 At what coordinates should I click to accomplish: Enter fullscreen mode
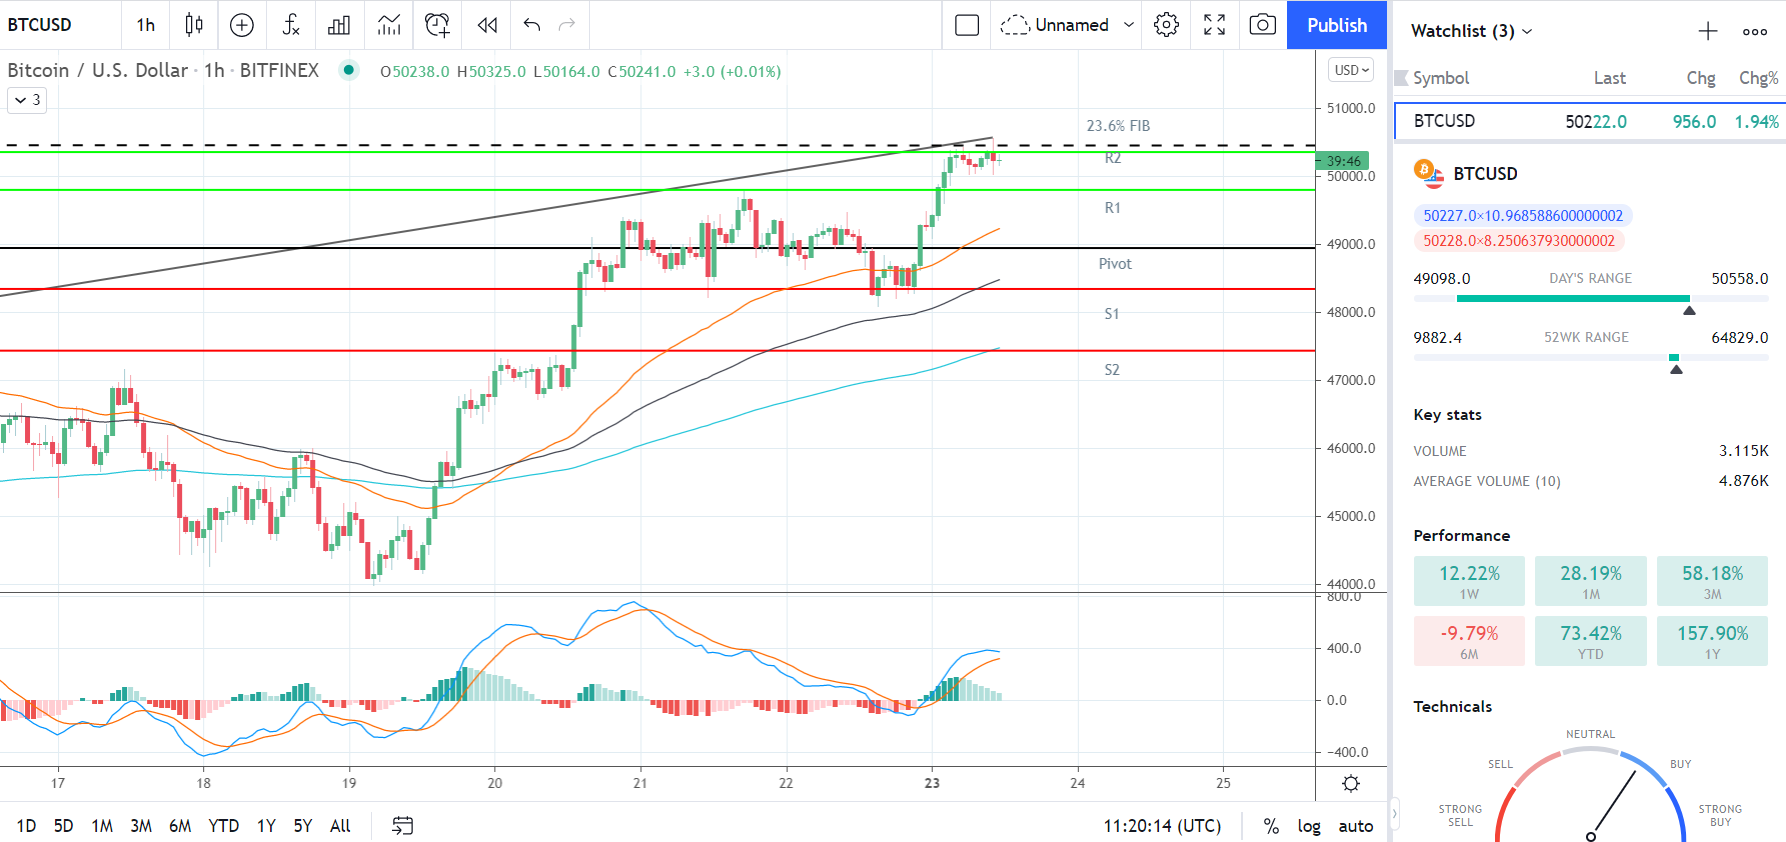1214,25
